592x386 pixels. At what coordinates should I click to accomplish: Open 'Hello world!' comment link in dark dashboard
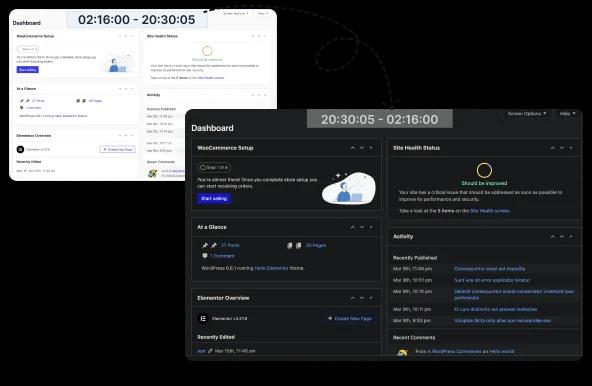pyautogui.click(x=502, y=351)
